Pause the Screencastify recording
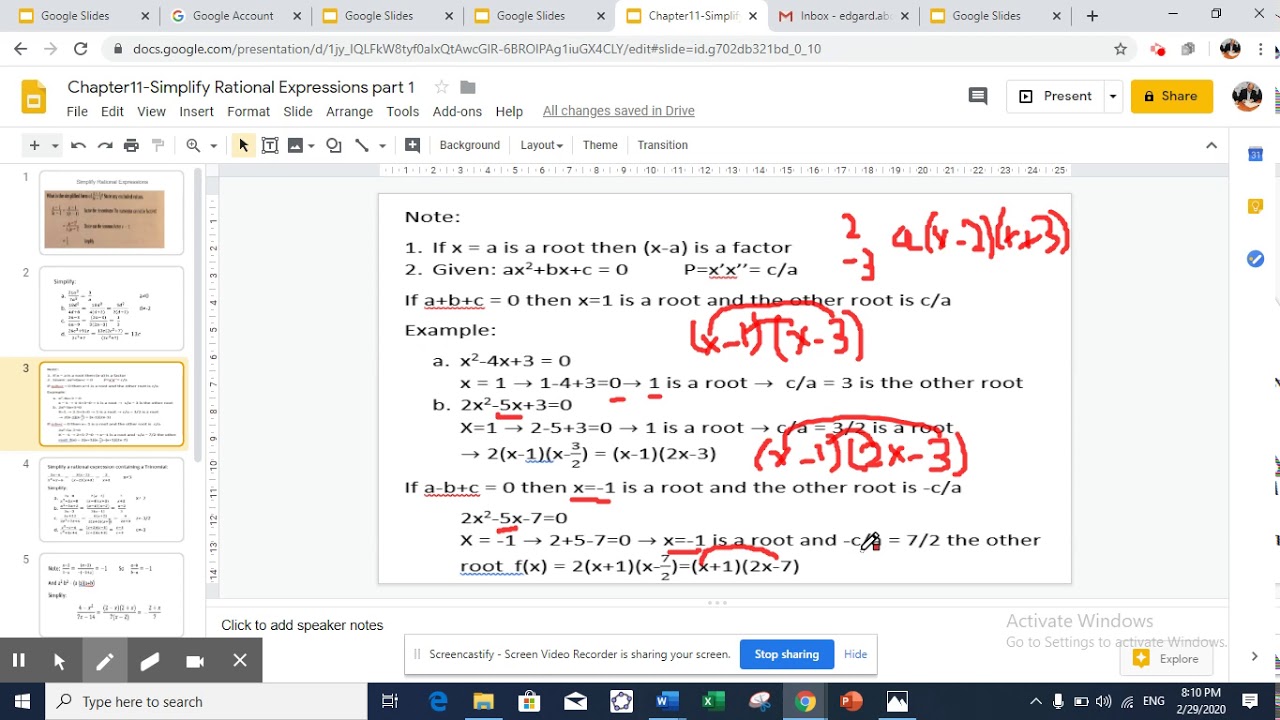Image resolution: width=1280 pixels, height=720 pixels. click(x=18, y=660)
